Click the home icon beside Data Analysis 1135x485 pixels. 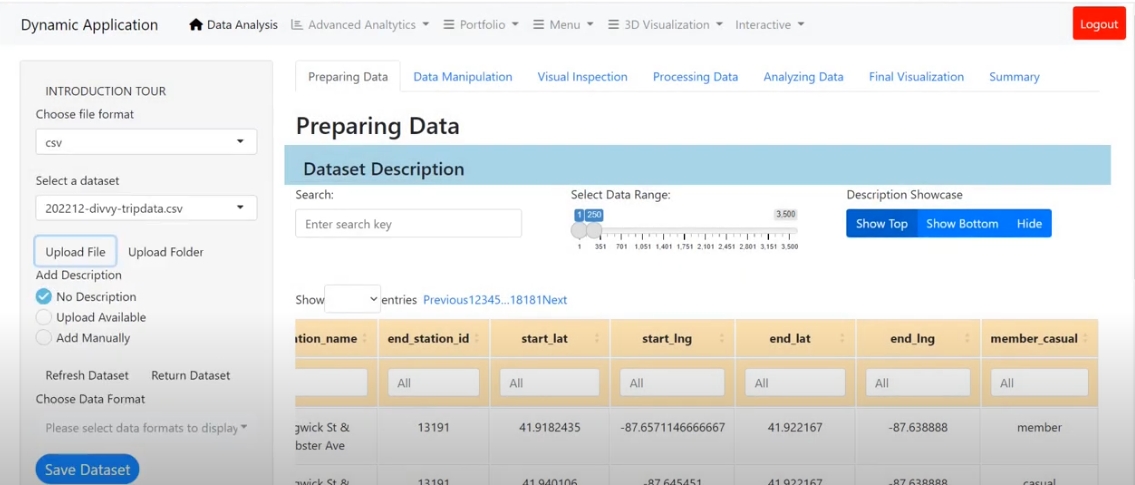pyautogui.click(x=195, y=25)
